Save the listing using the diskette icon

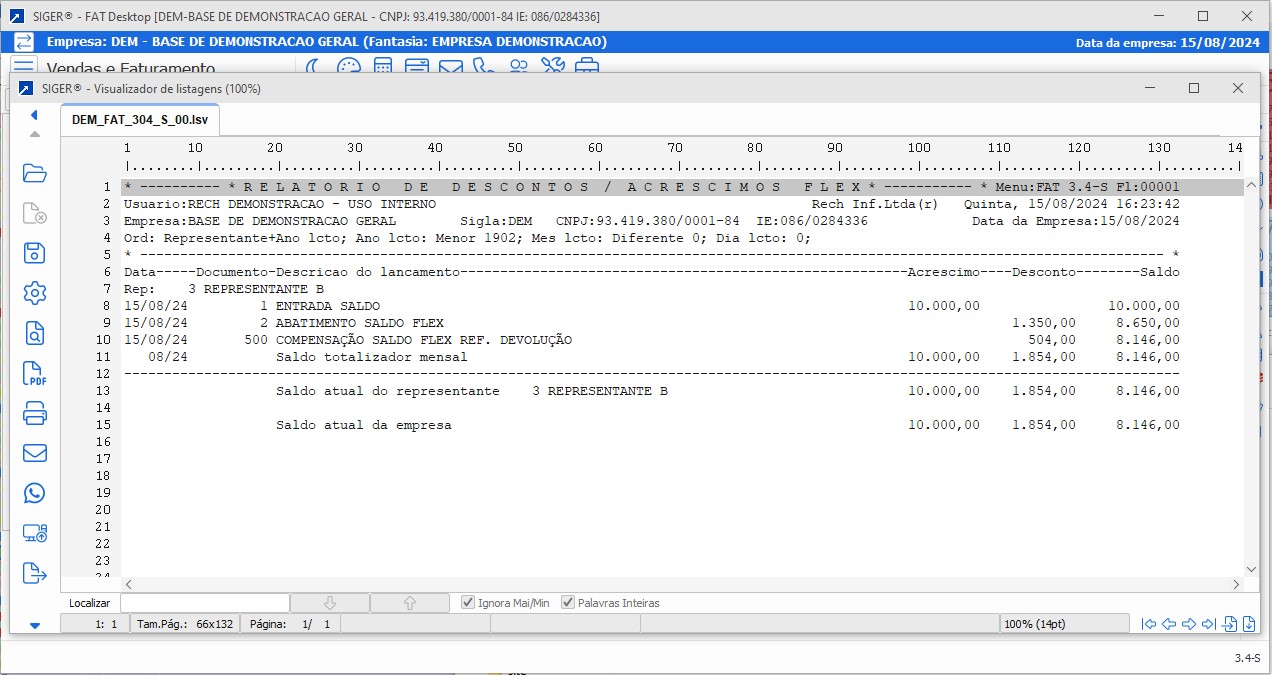point(35,253)
